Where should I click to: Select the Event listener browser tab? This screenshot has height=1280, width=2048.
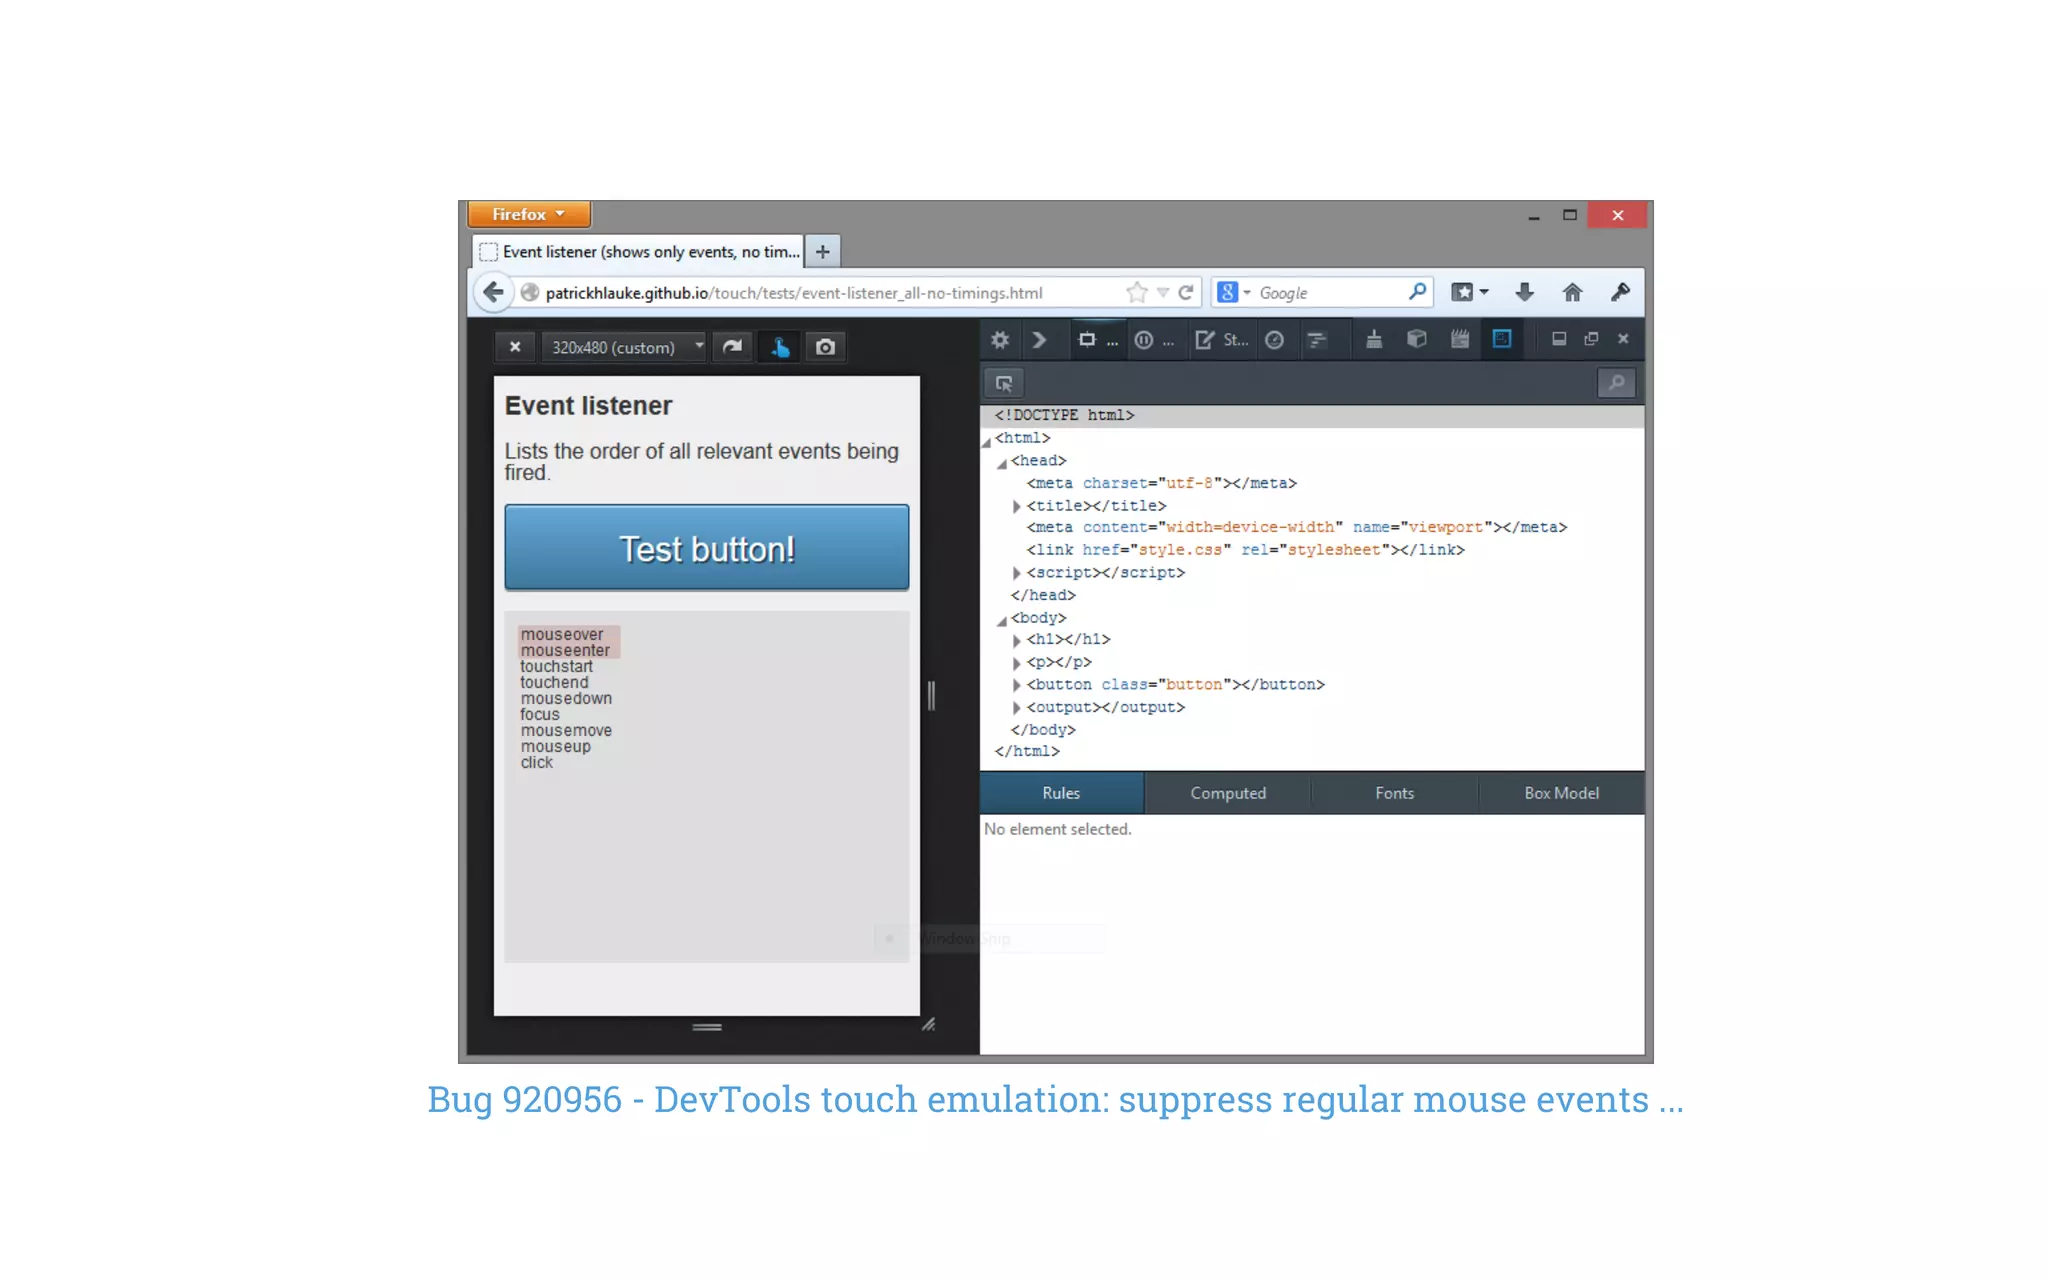pyautogui.click(x=638, y=252)
